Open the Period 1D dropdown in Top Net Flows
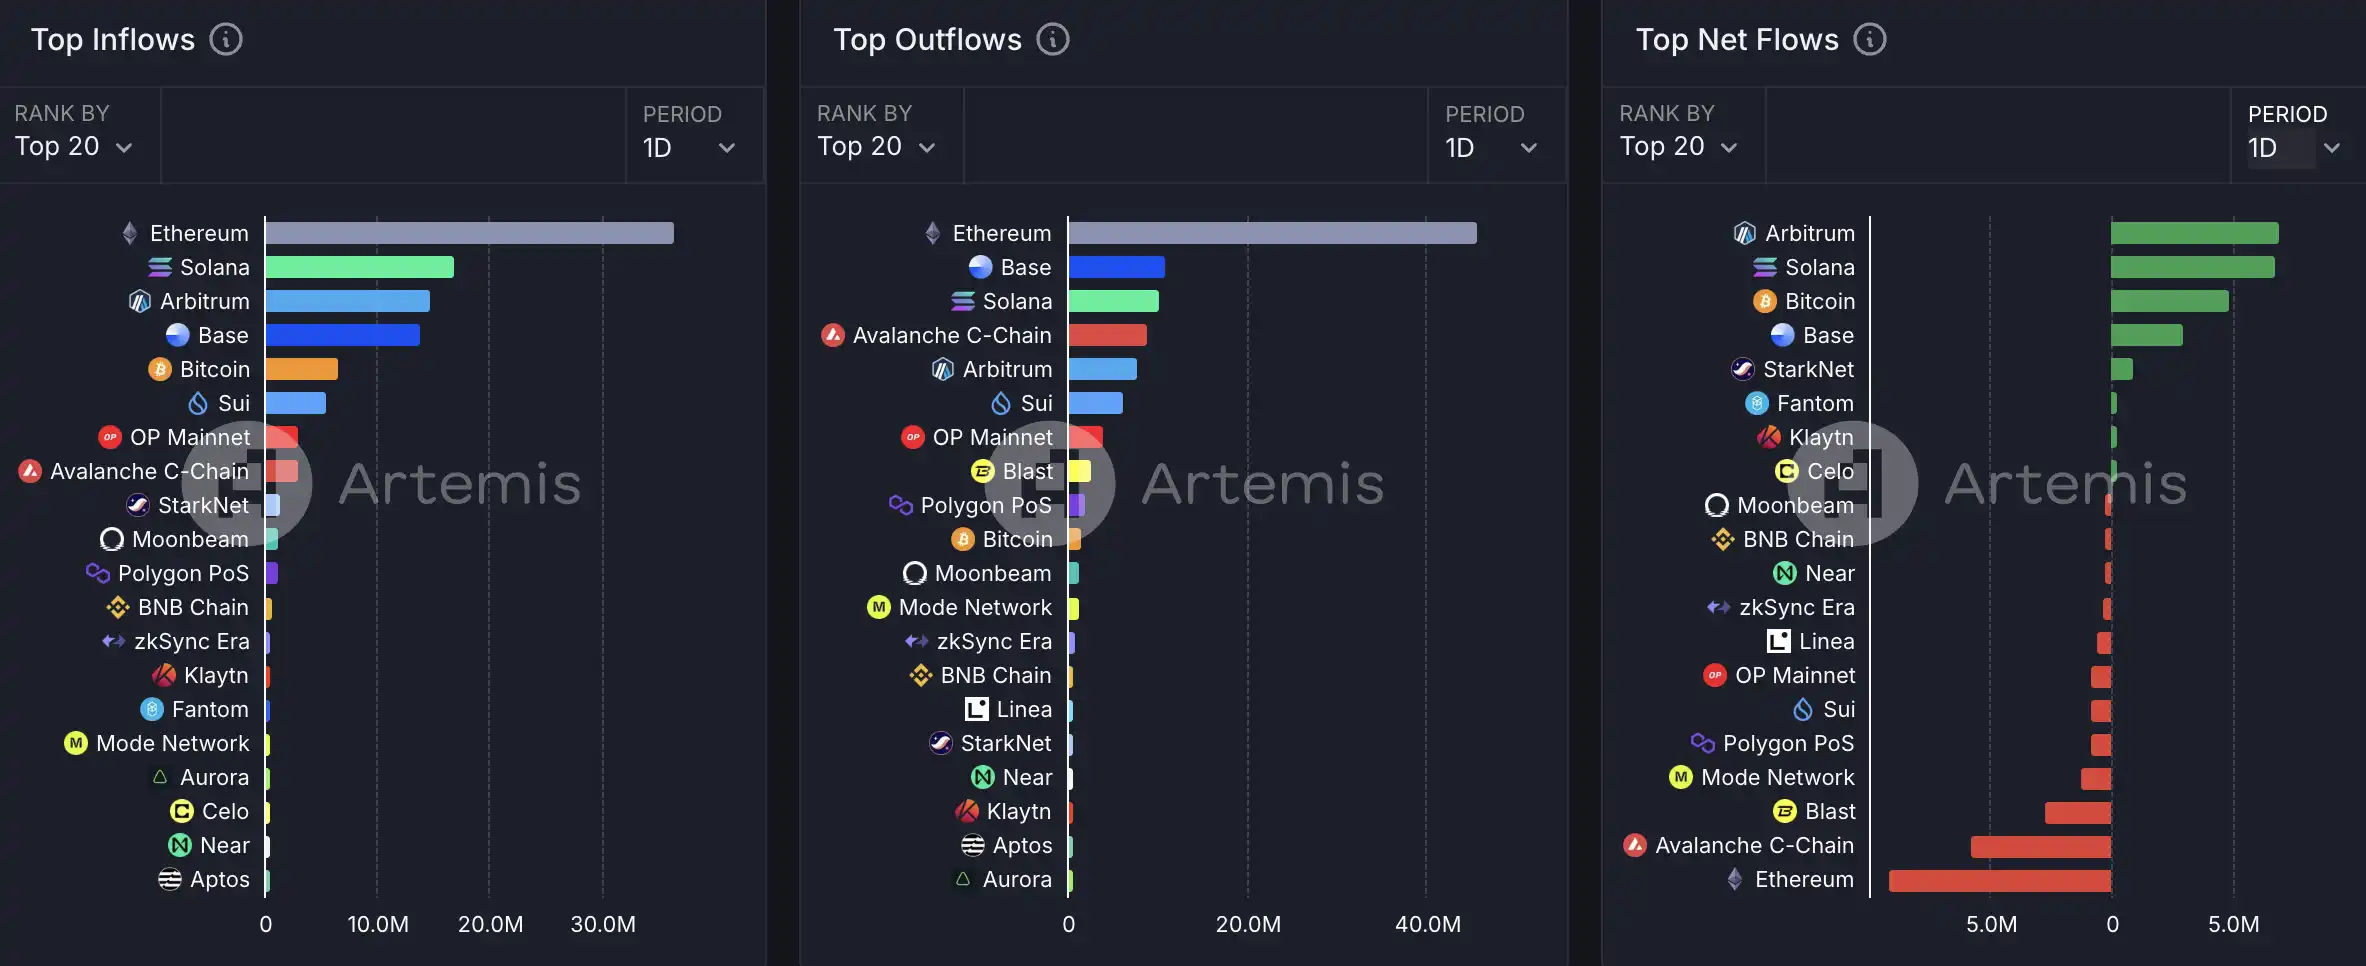 (2293, 148)
